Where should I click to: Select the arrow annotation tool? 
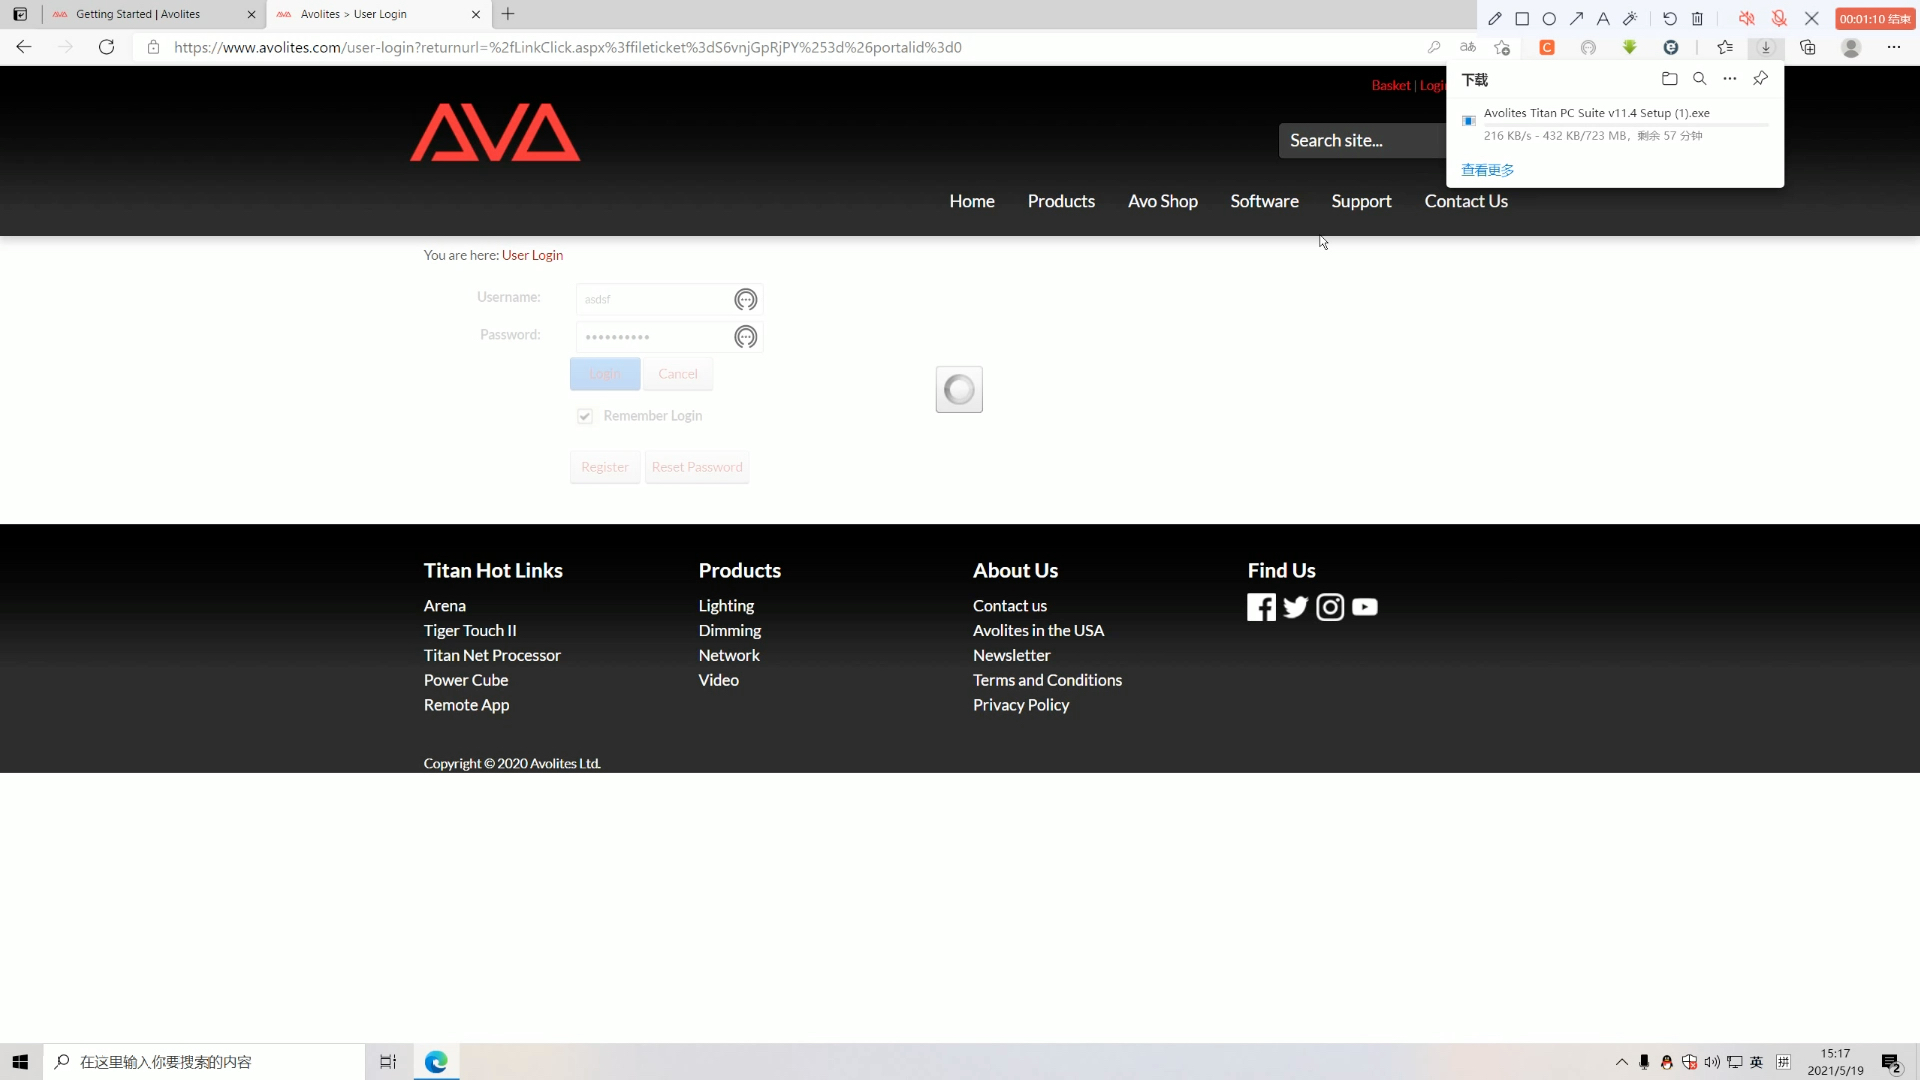click(x=1576, y=19)
